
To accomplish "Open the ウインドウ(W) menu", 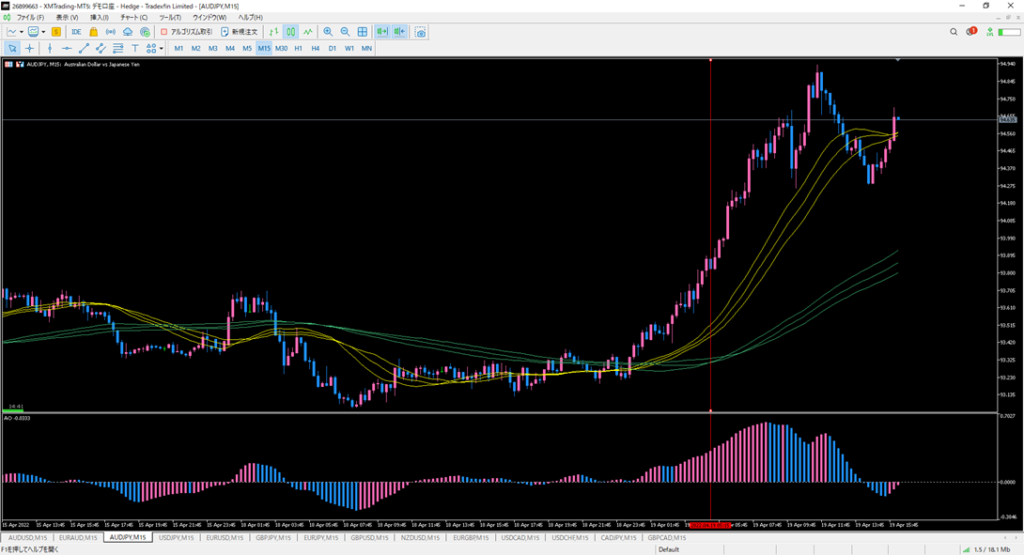I will 209,18.
